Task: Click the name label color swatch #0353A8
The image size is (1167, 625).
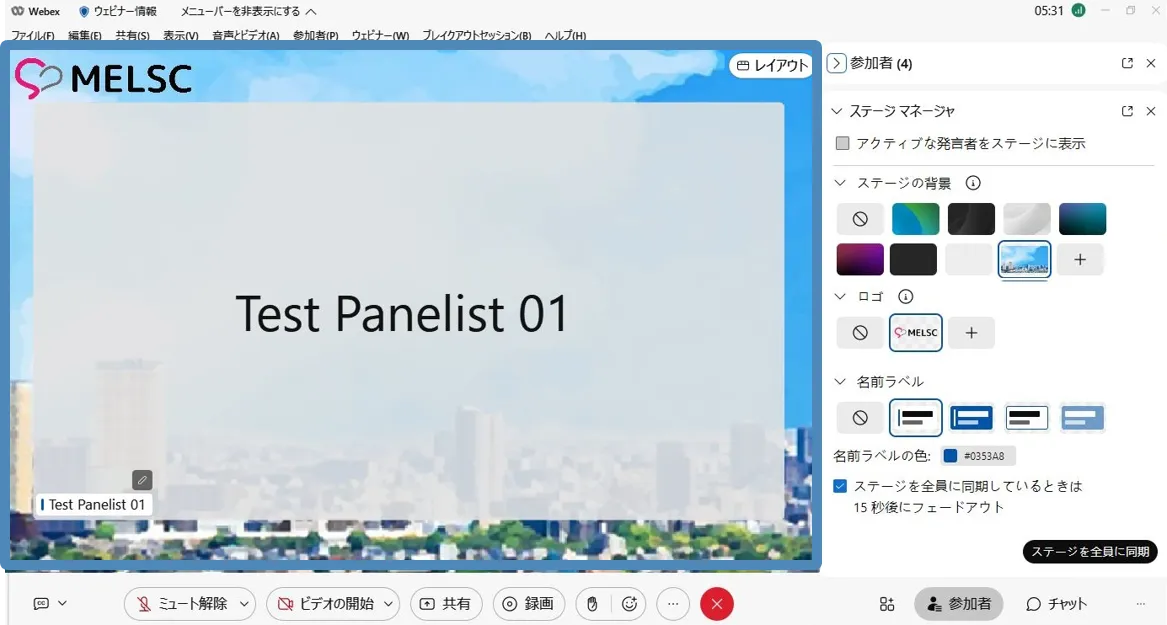Action: (950, 456)
